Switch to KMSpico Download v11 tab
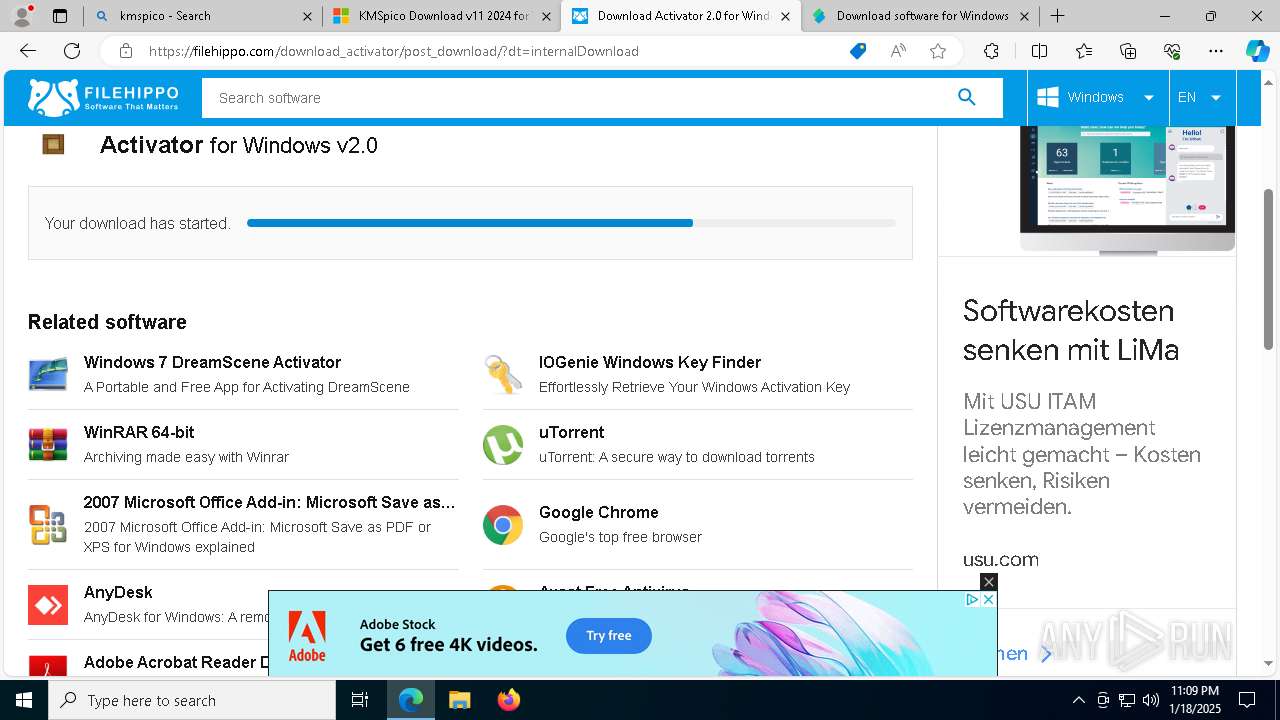The height and width of the screenshot is (720, 1280). (442, 16)
